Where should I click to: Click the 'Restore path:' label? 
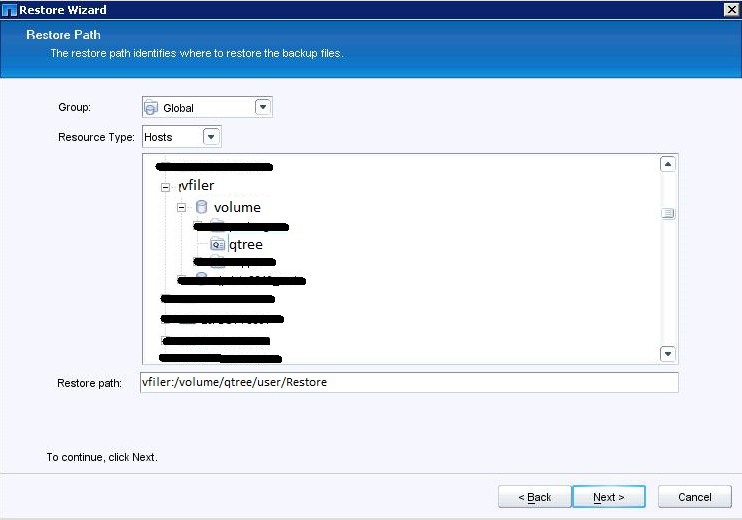pos(89,383)
